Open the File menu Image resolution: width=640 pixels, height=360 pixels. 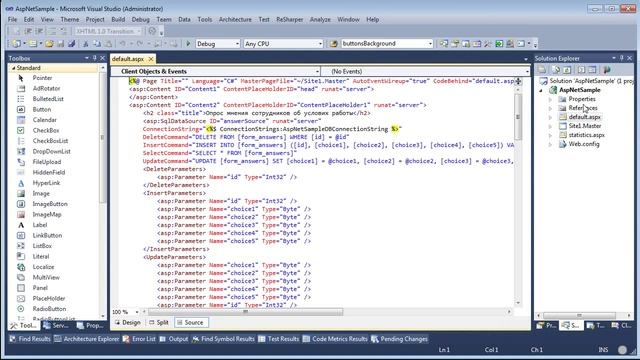coord(12,19)
